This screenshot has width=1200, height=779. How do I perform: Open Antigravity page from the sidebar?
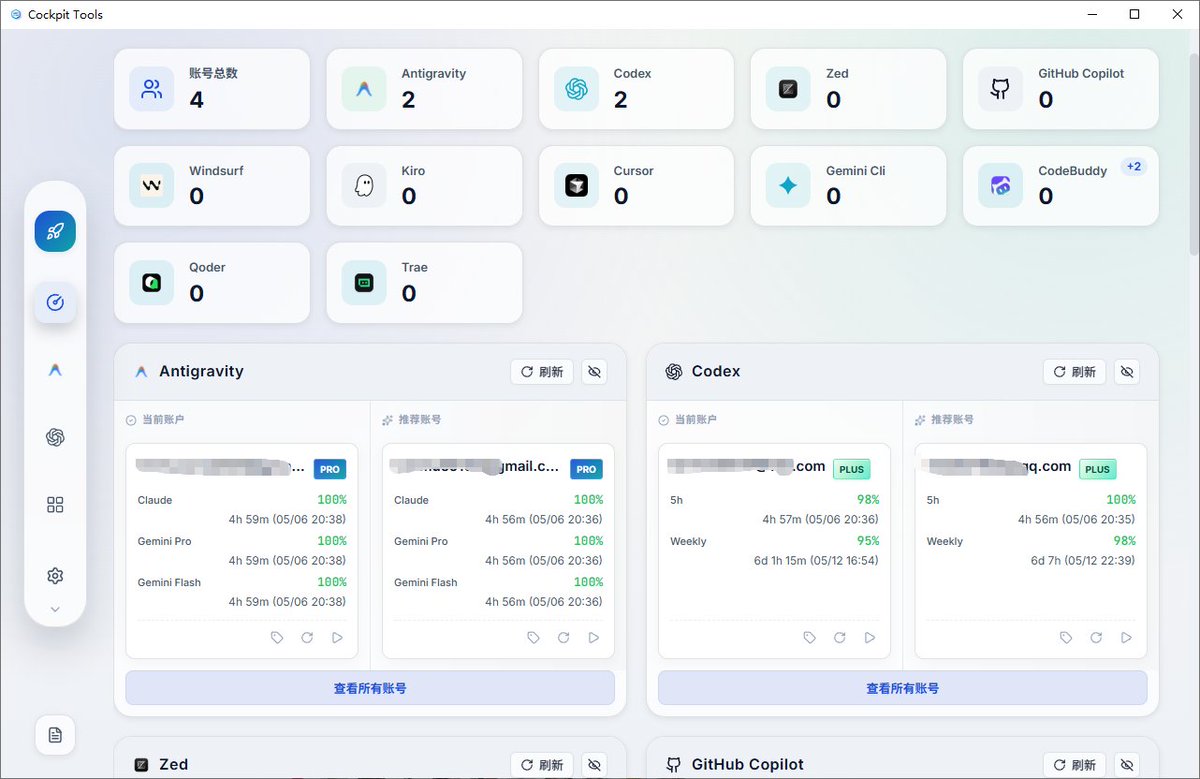[55, 370]
